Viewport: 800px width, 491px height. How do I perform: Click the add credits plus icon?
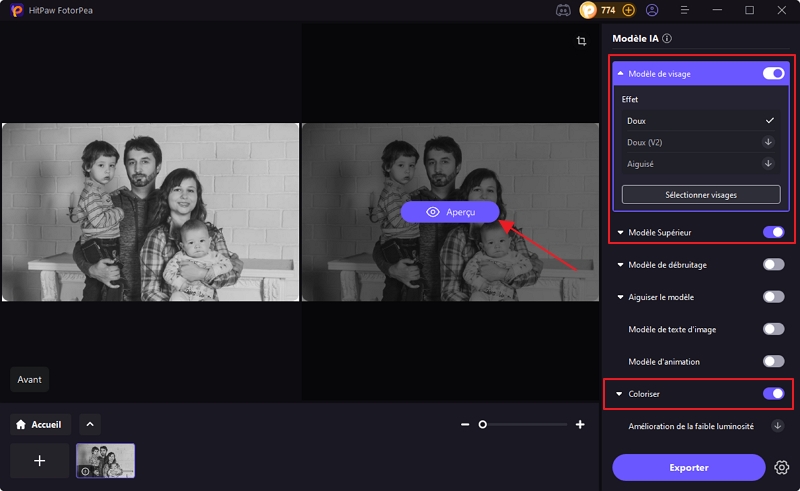coord(629,10)
